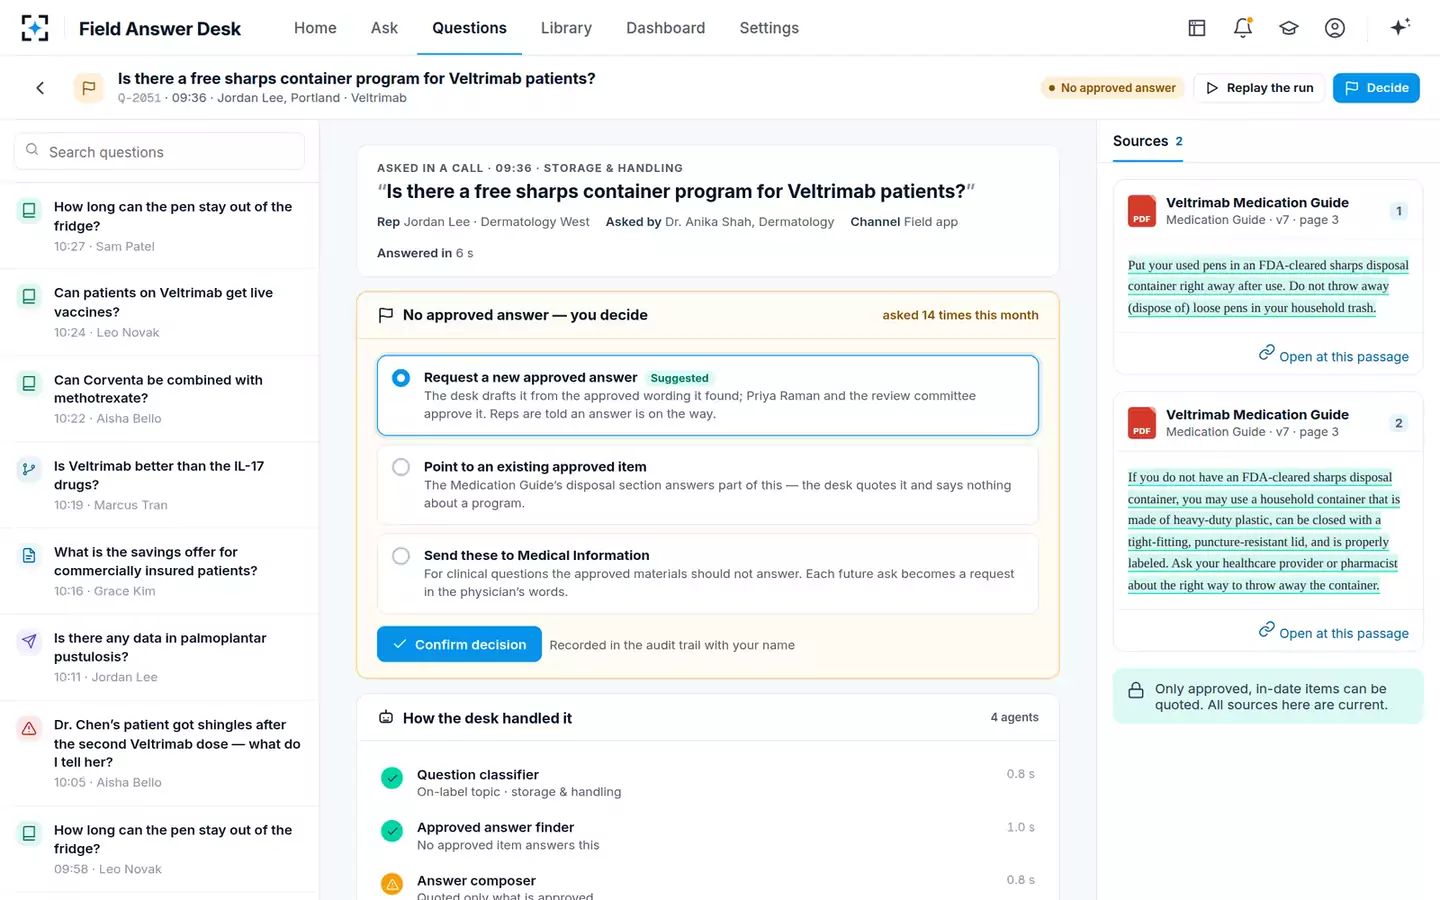Click the book icon on live vaccines question
The height and width of the screenshot is (900, 1440).
29,296
